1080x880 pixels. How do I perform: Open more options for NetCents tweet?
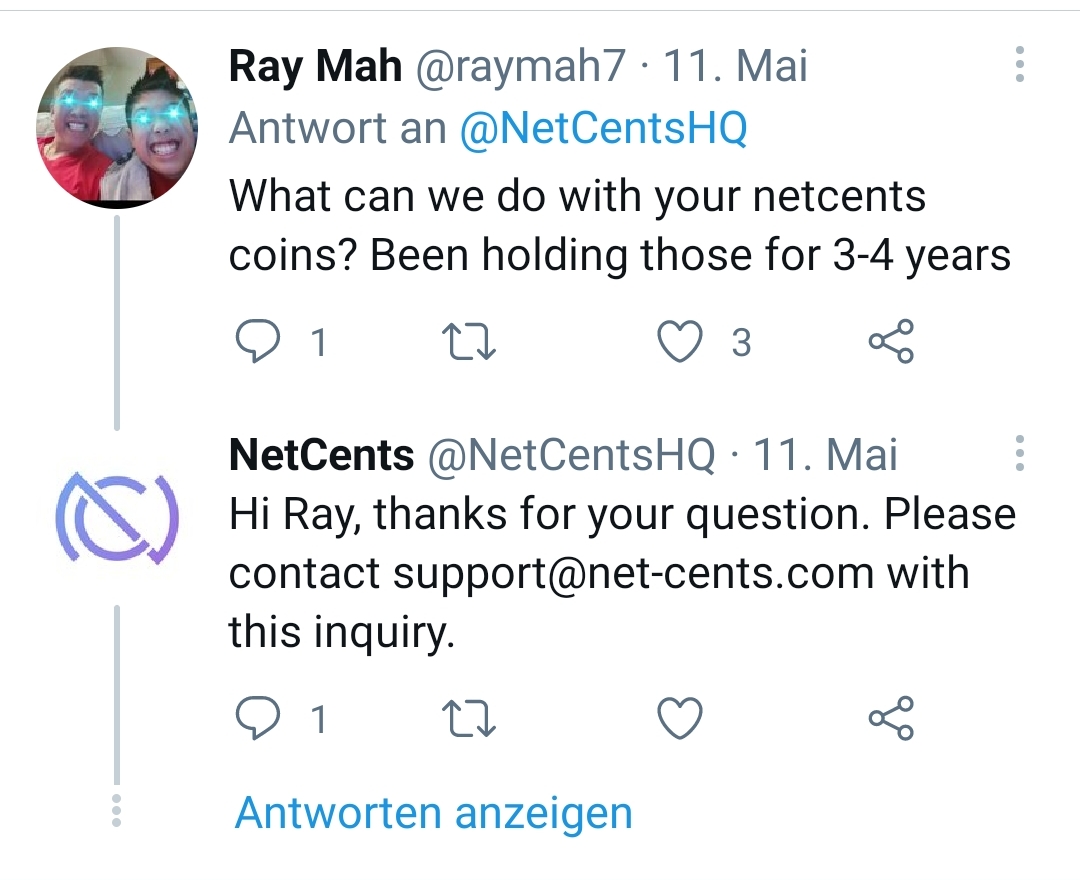click(x=1019, y=453)
